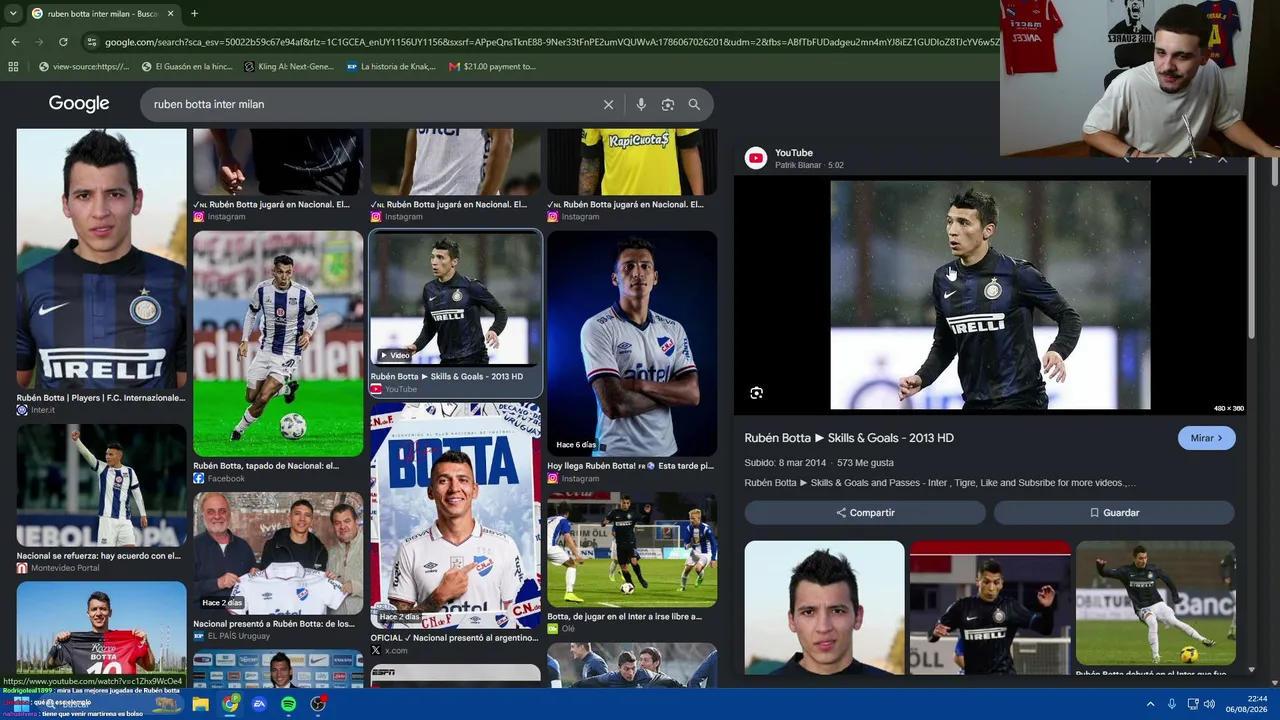Open EL PAÍS Uruguay Nacional presentó result
The height and width of the screenshot is (720, 1280).
tap(278, 553)
